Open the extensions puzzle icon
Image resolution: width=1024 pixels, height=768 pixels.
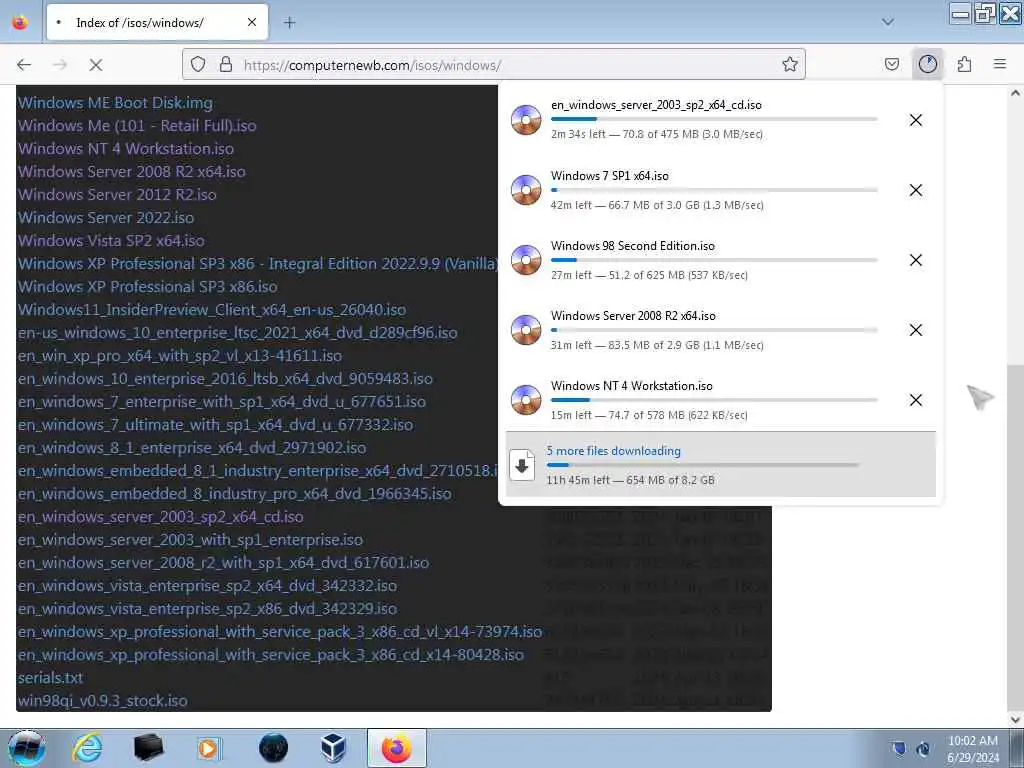coord(964,64)
